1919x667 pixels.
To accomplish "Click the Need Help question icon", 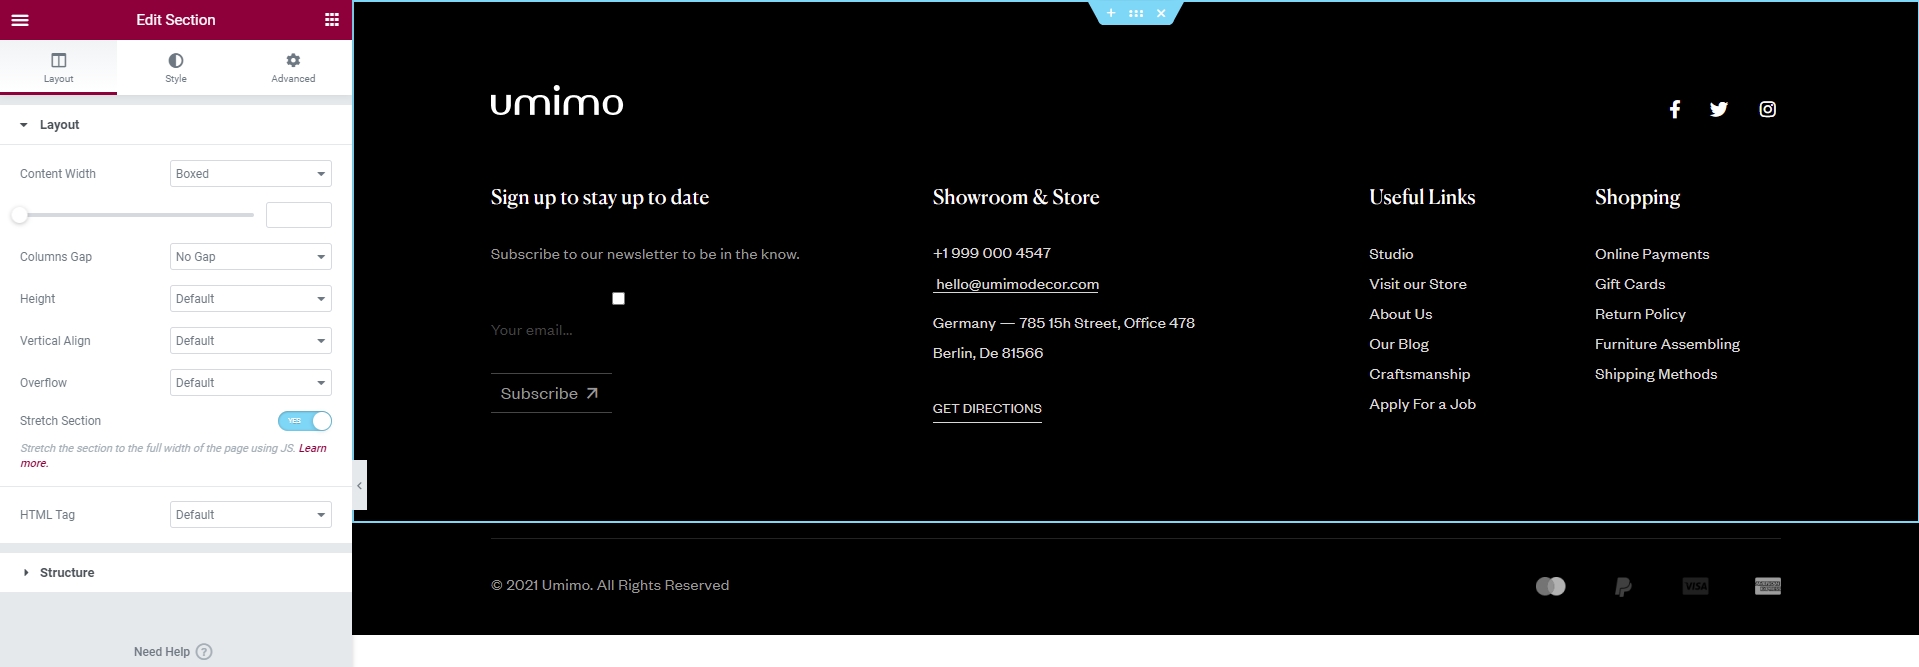I will coord(204,652).
